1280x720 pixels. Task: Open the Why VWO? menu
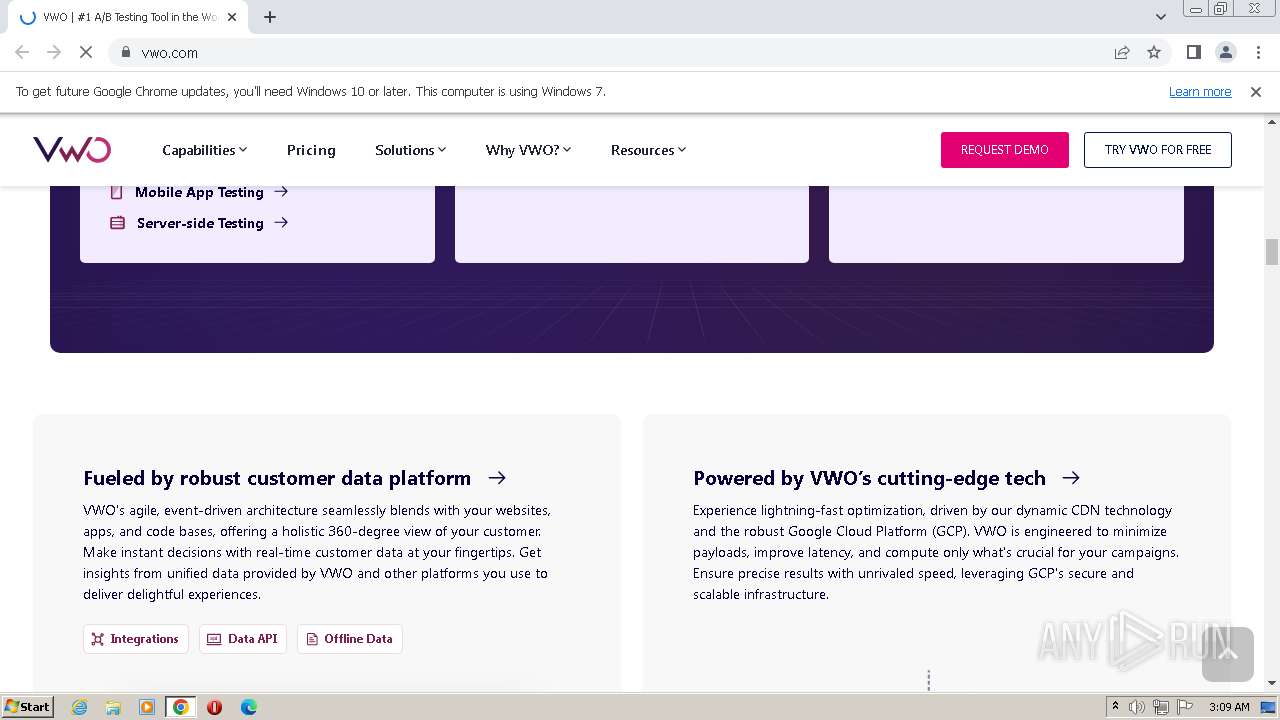528,150
